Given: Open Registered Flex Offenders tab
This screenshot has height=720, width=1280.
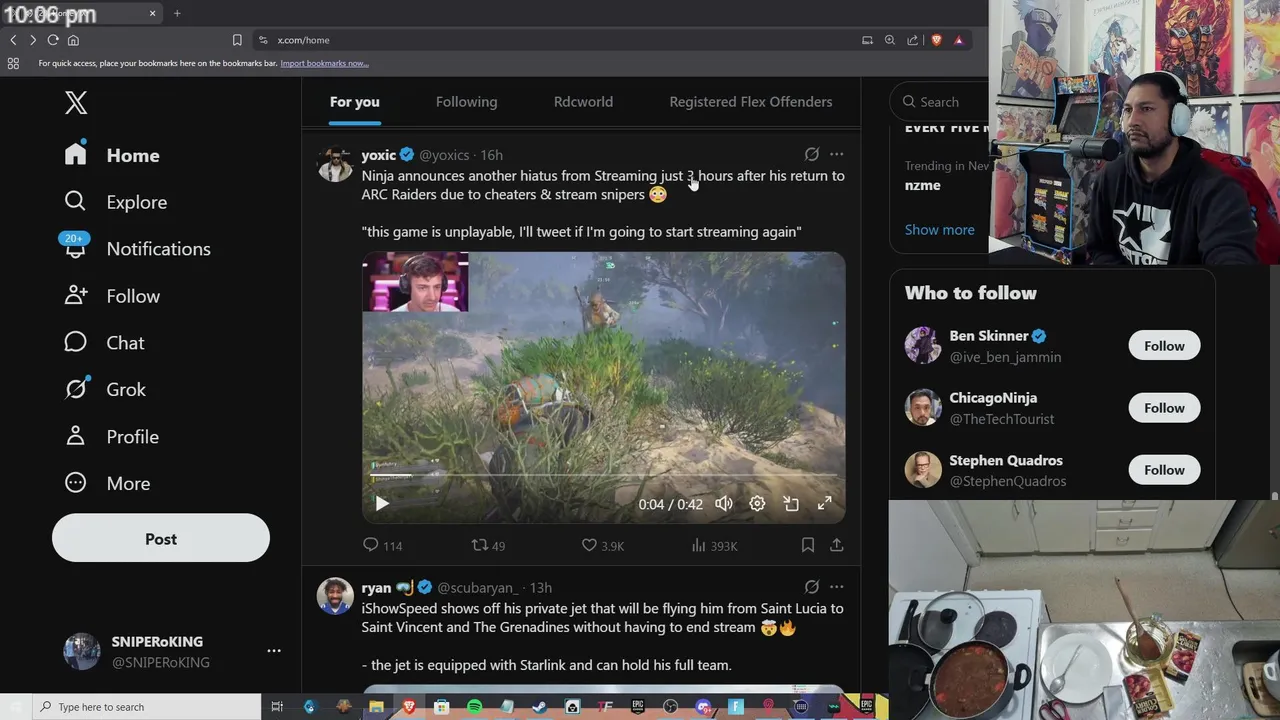Looking at the screenshot, I should pyautogui.click(x=750, y=102).
